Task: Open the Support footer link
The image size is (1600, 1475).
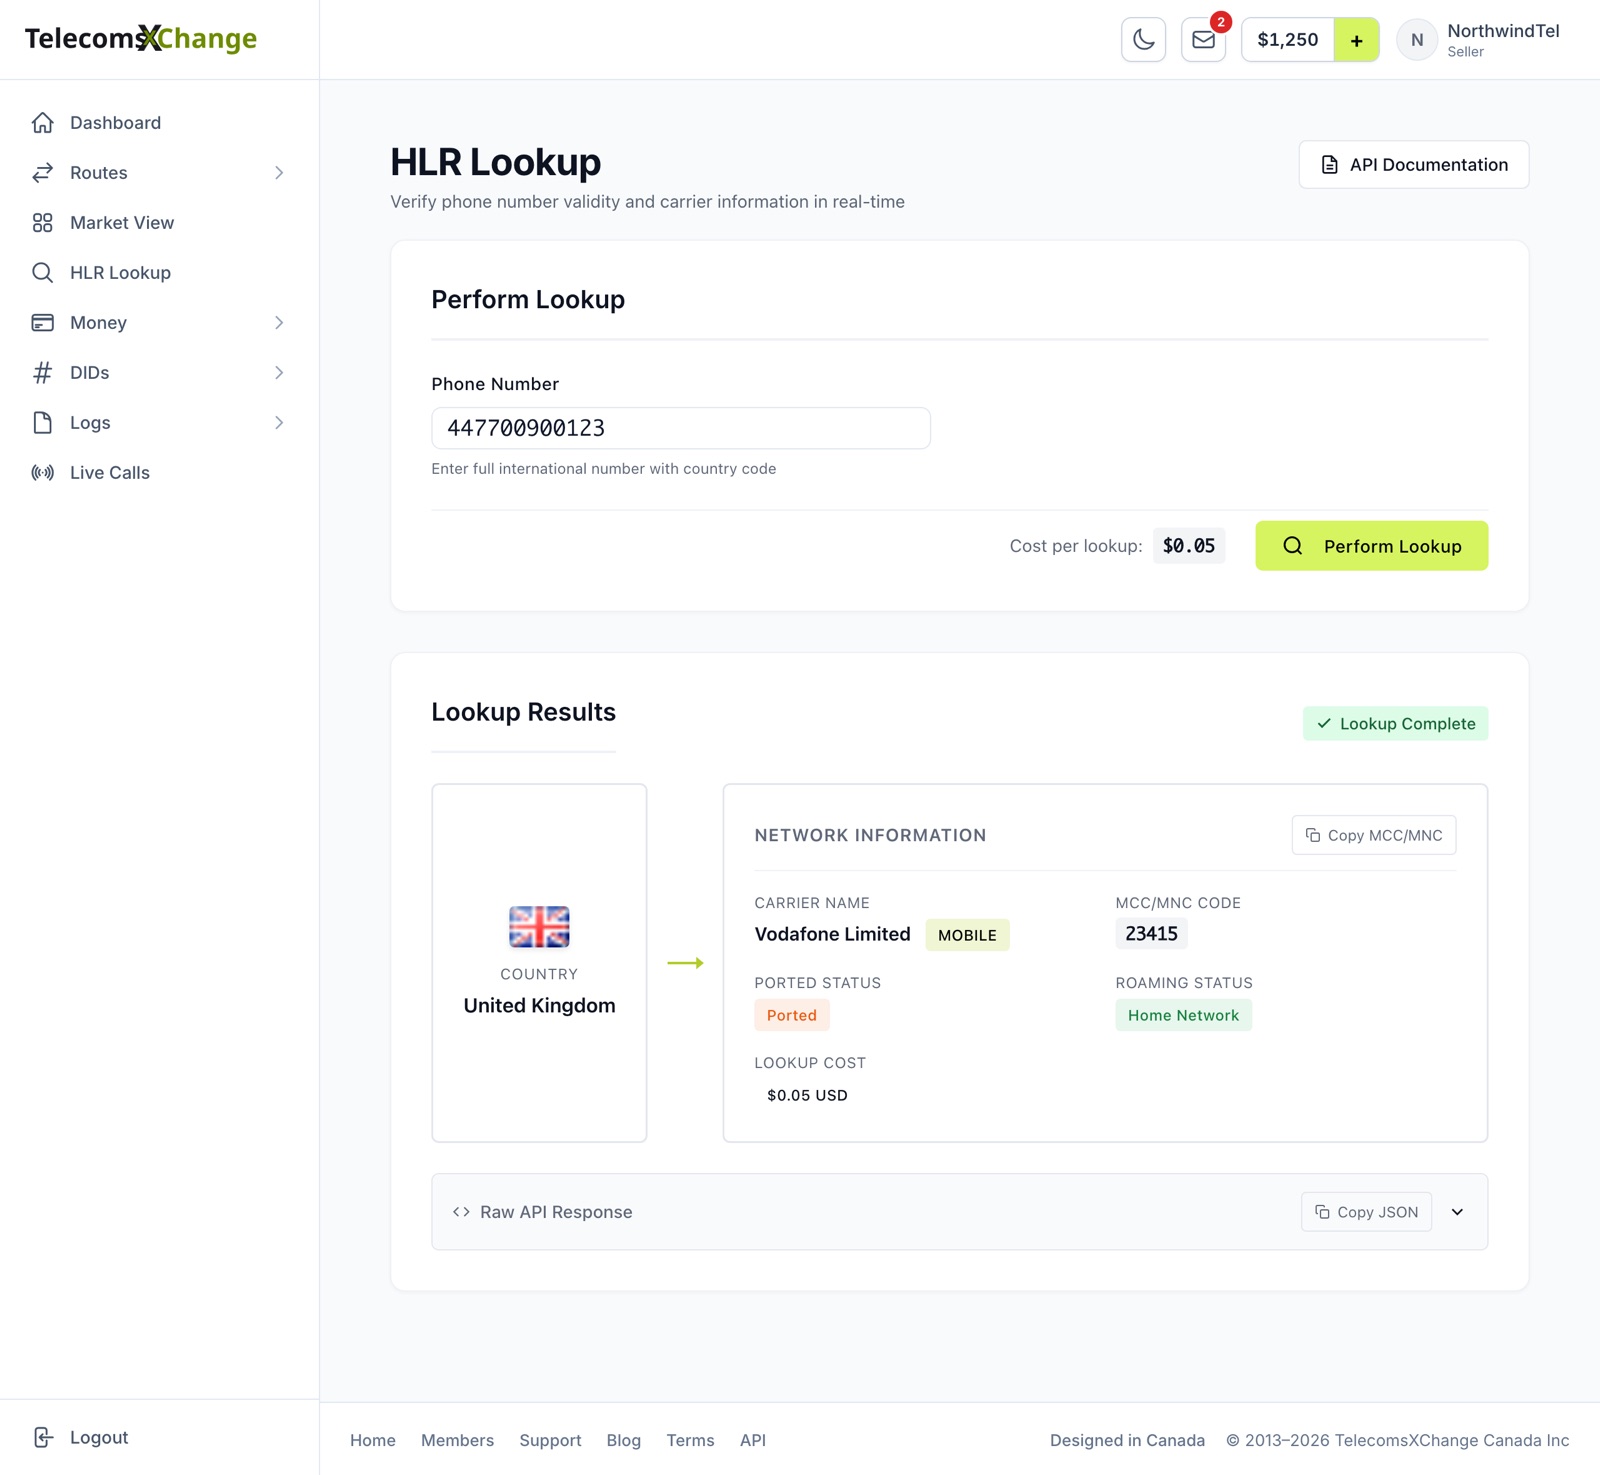Action: pyautogui.click(x=550, y=1440)
